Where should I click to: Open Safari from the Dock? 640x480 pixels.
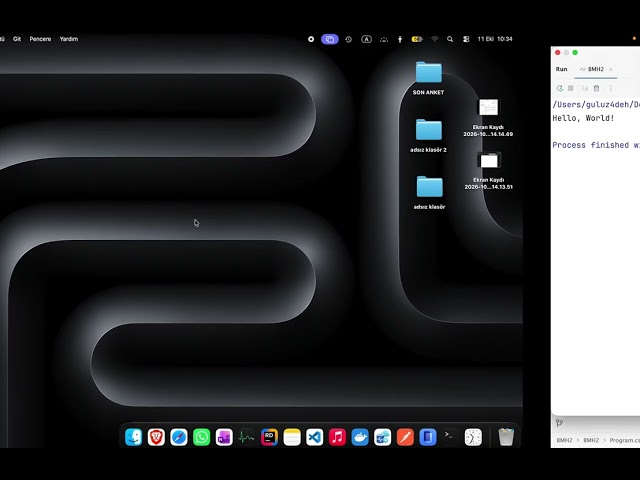pyautogui.click(x=179, y=437)
